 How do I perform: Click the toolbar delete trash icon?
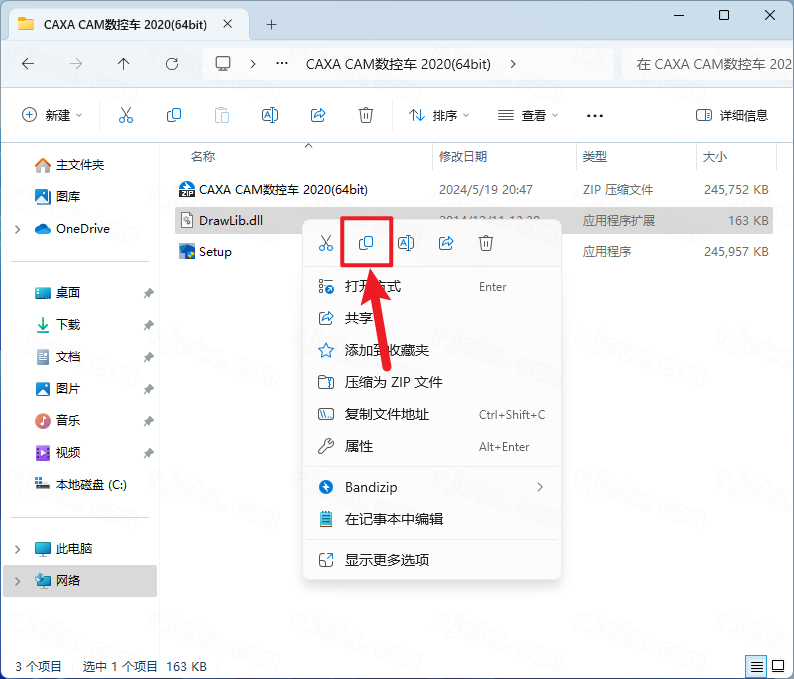point(366,115)
